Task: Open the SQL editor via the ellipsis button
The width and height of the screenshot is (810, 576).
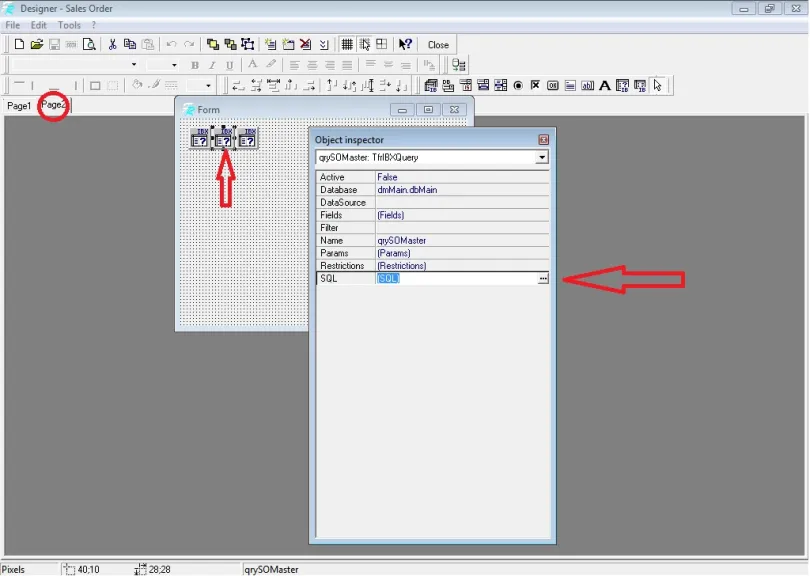Action: 542,278
